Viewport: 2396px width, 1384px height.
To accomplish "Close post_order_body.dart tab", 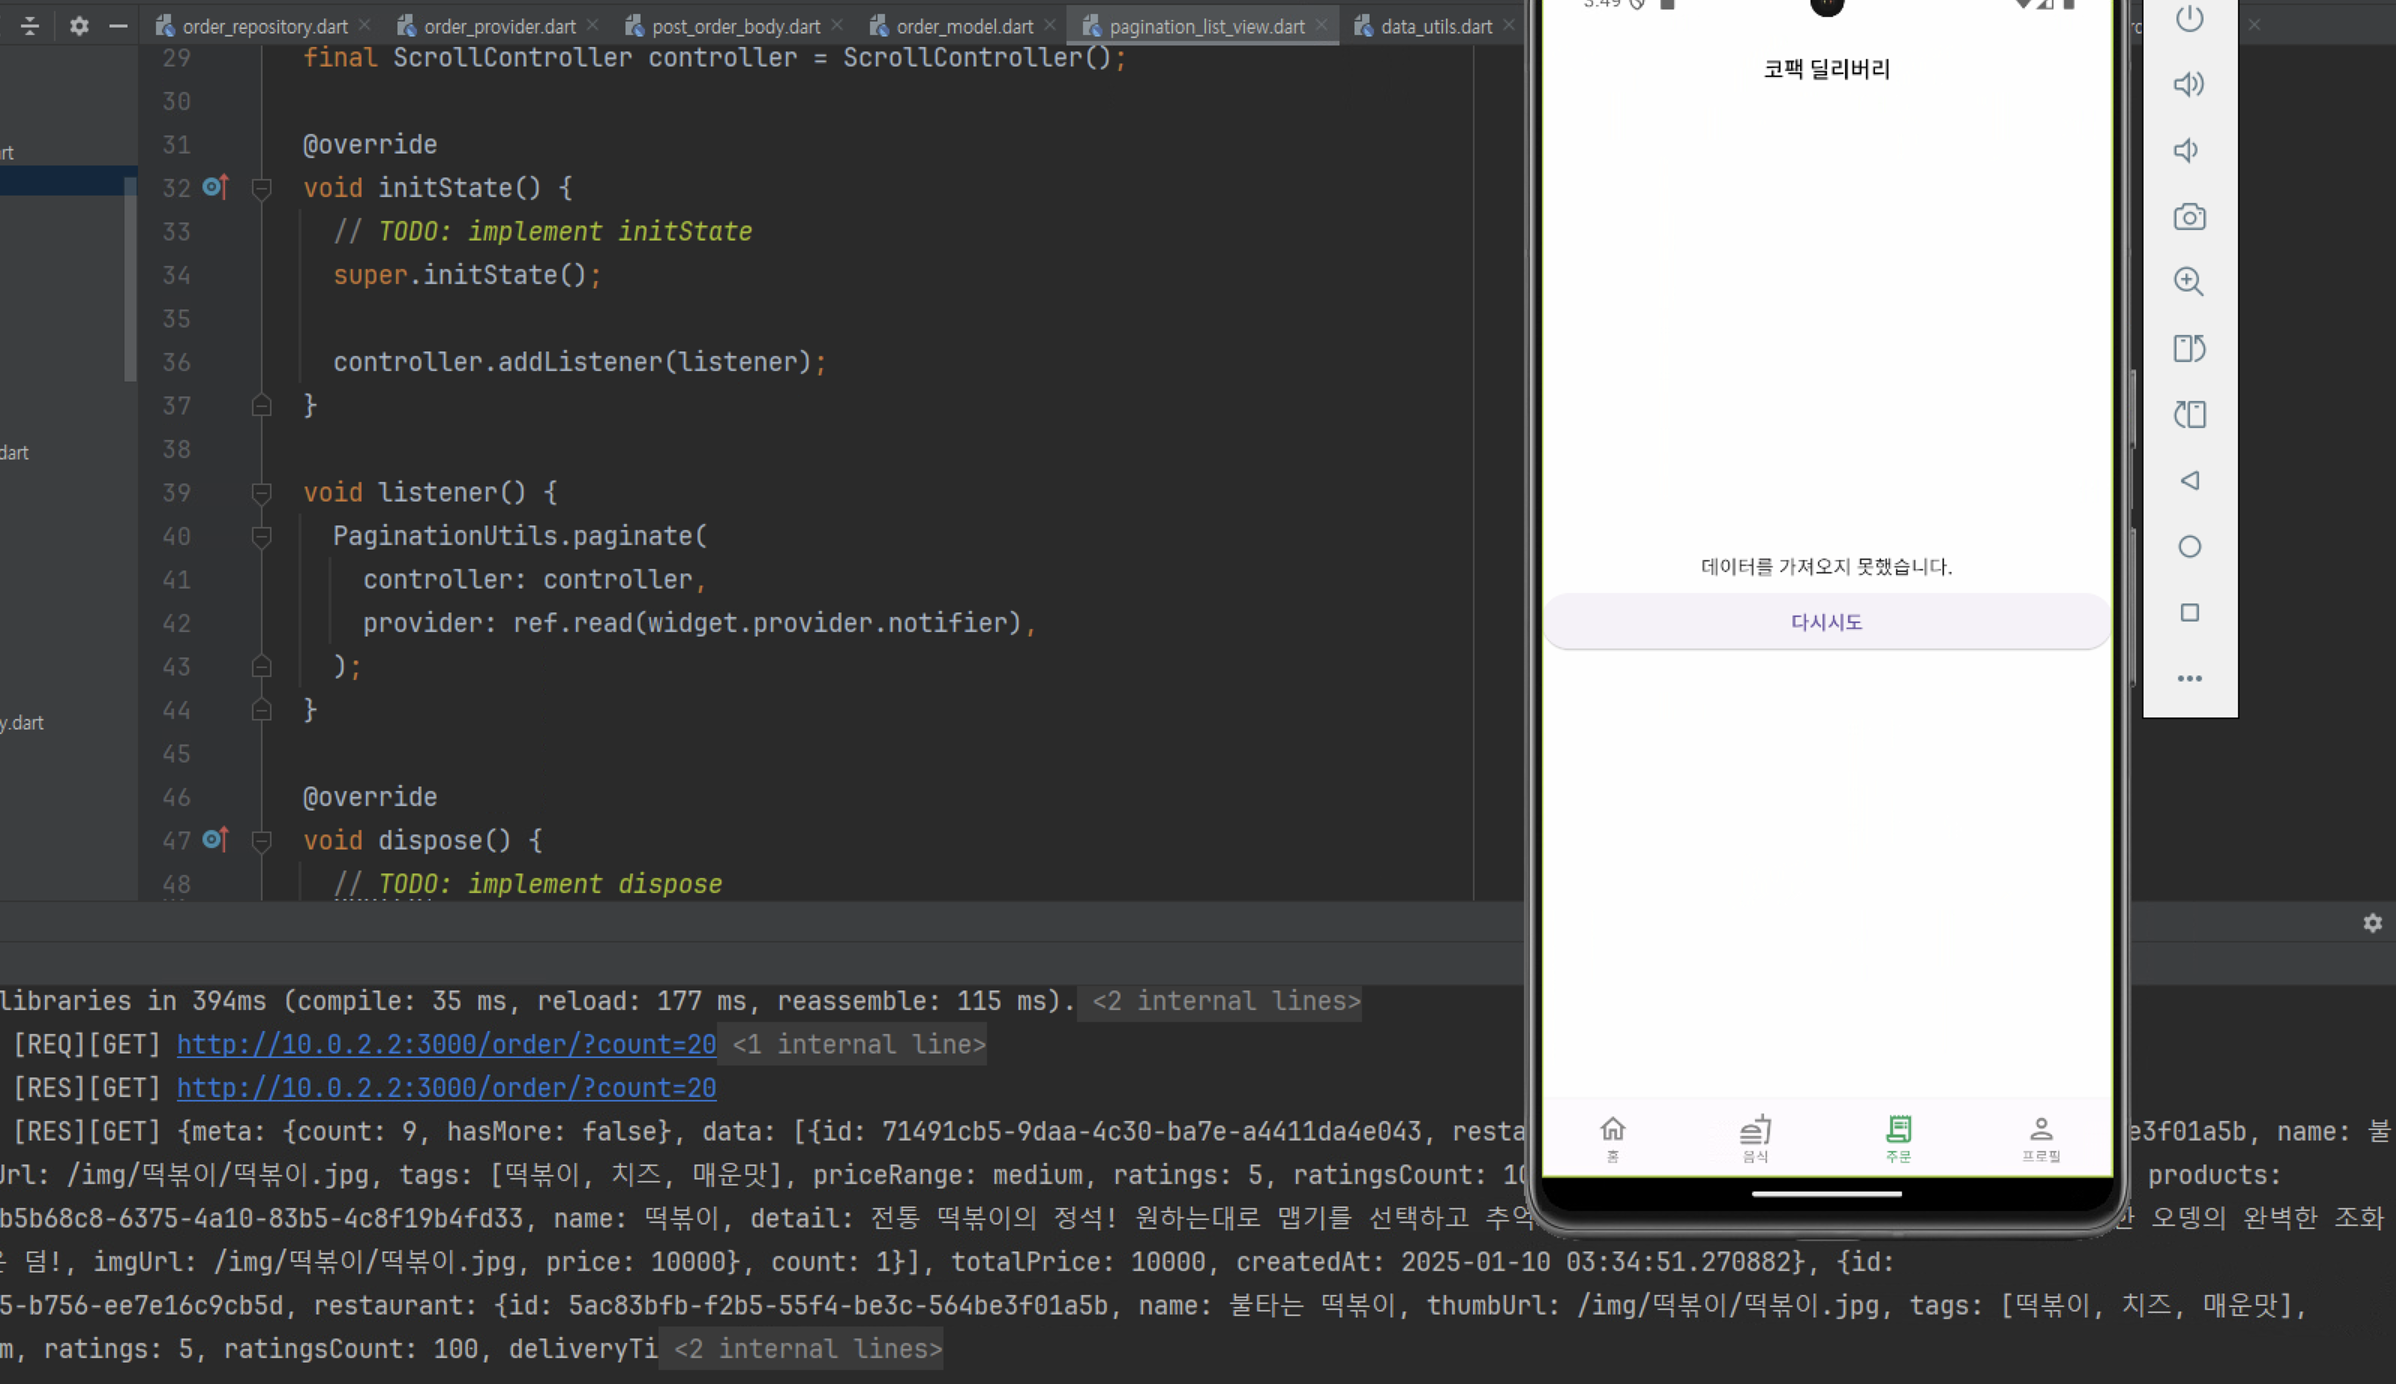I will (837, 25).
